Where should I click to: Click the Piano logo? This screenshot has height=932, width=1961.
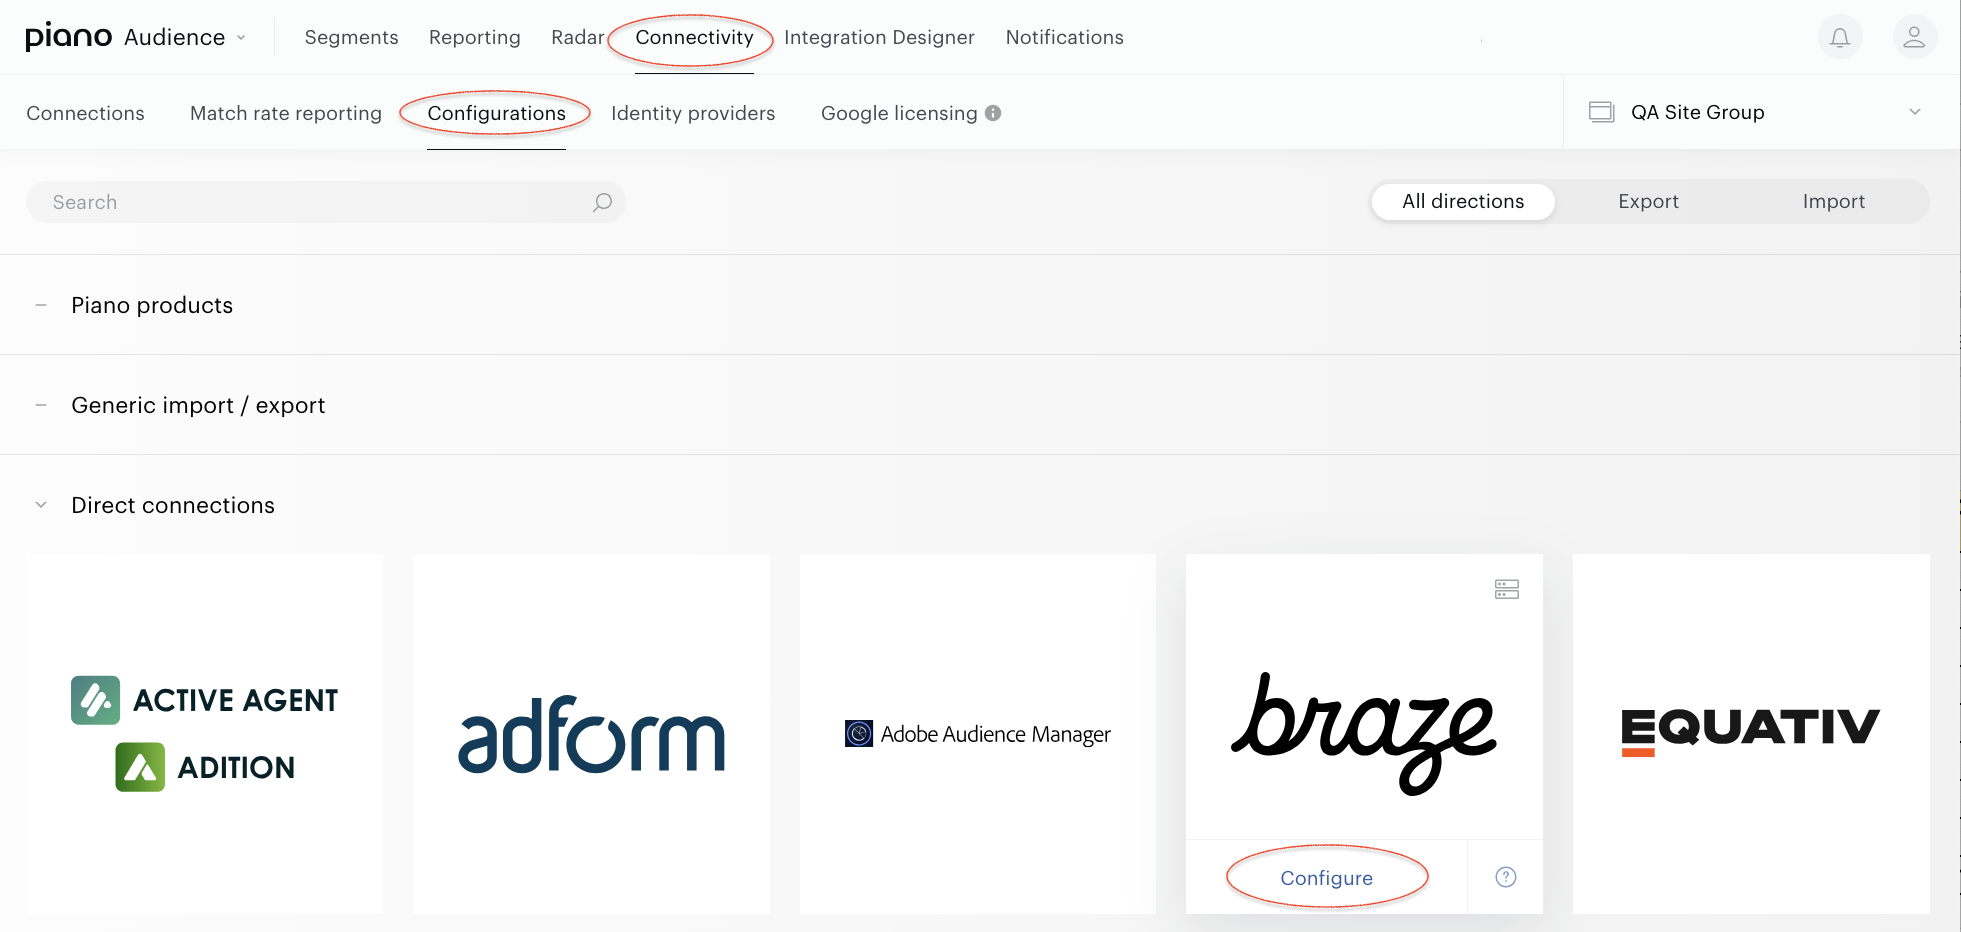click(68, 37)
